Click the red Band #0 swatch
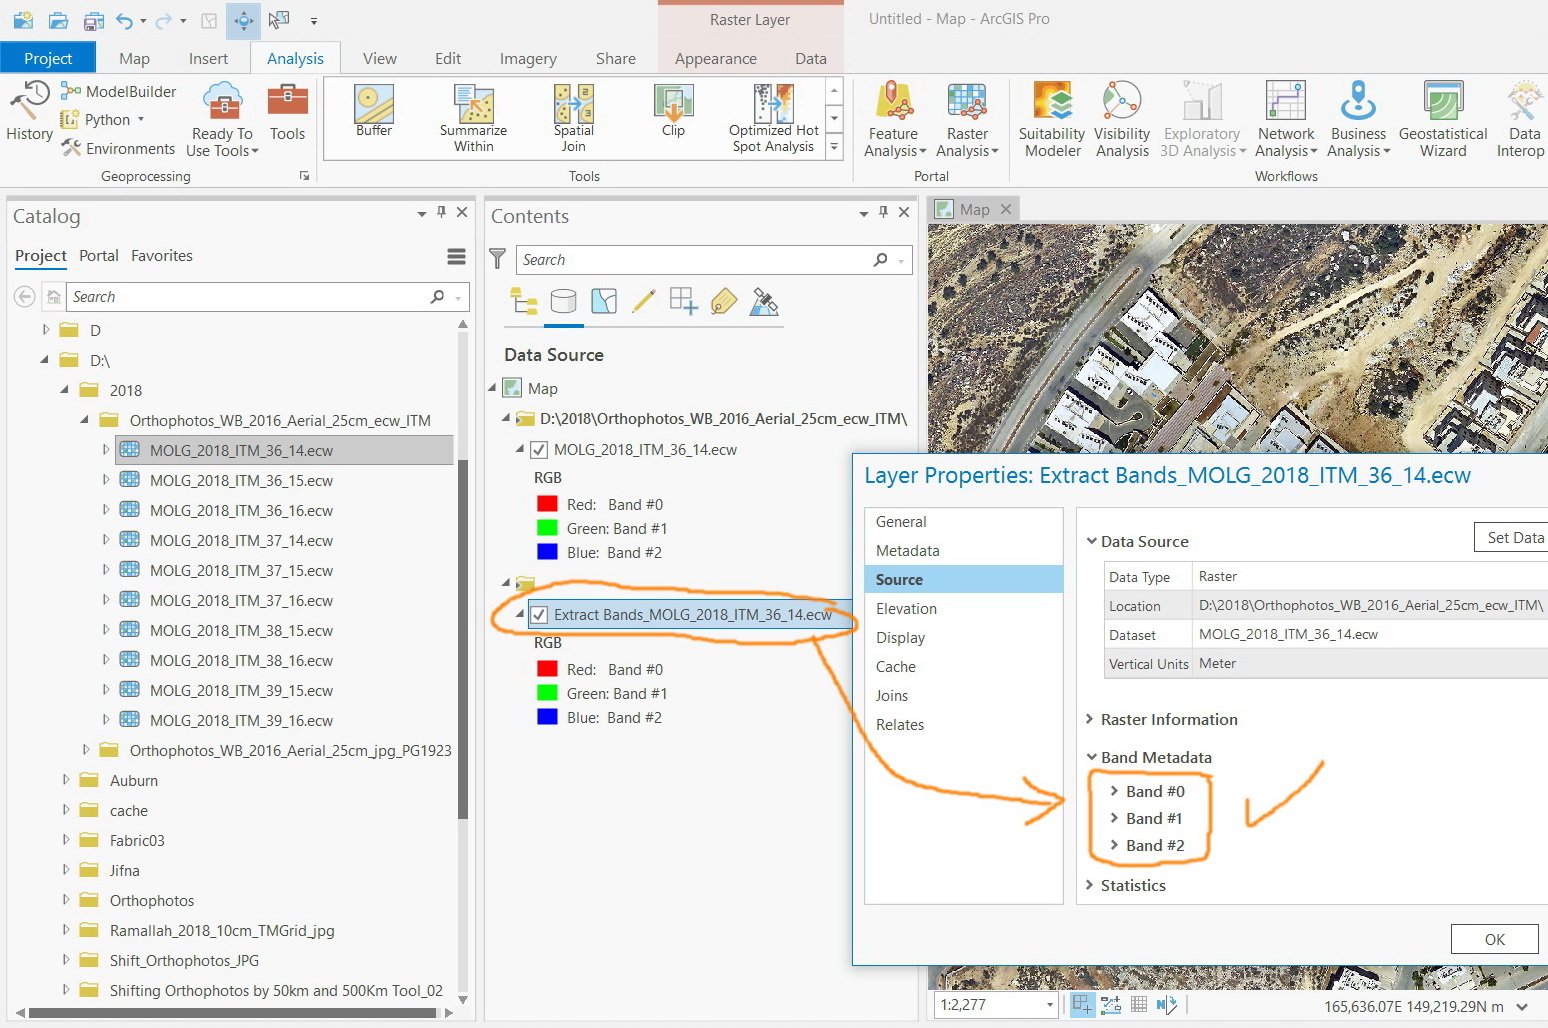This screenshot has height=1028, width=1548. (547, 504)
